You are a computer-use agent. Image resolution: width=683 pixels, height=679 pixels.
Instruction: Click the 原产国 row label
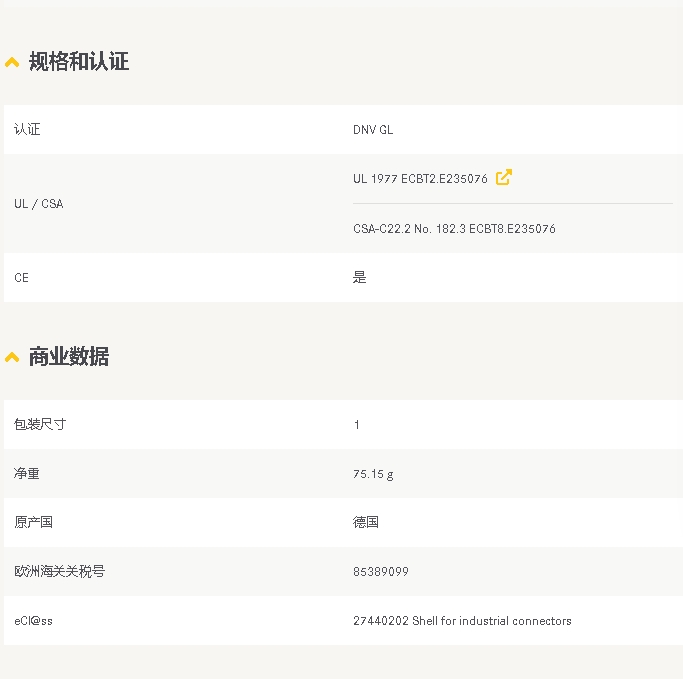click(x=33, y=523)
